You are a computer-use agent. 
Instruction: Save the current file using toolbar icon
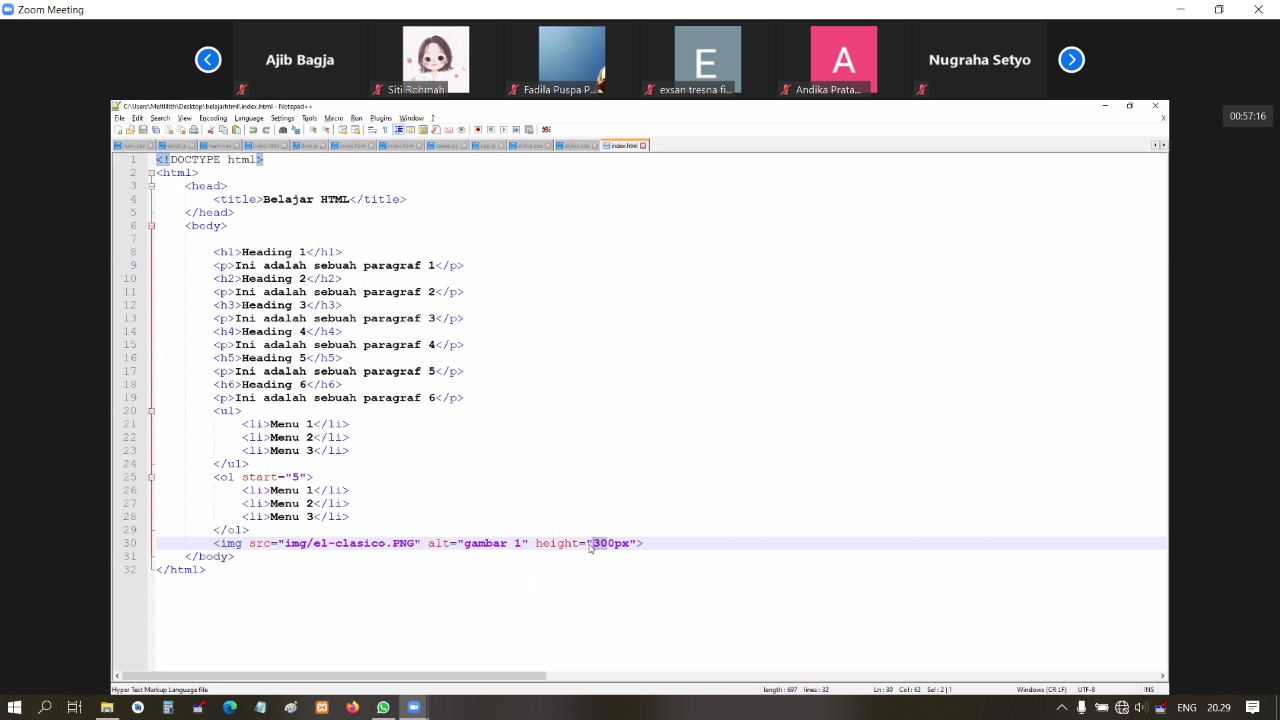click(143, 130)
